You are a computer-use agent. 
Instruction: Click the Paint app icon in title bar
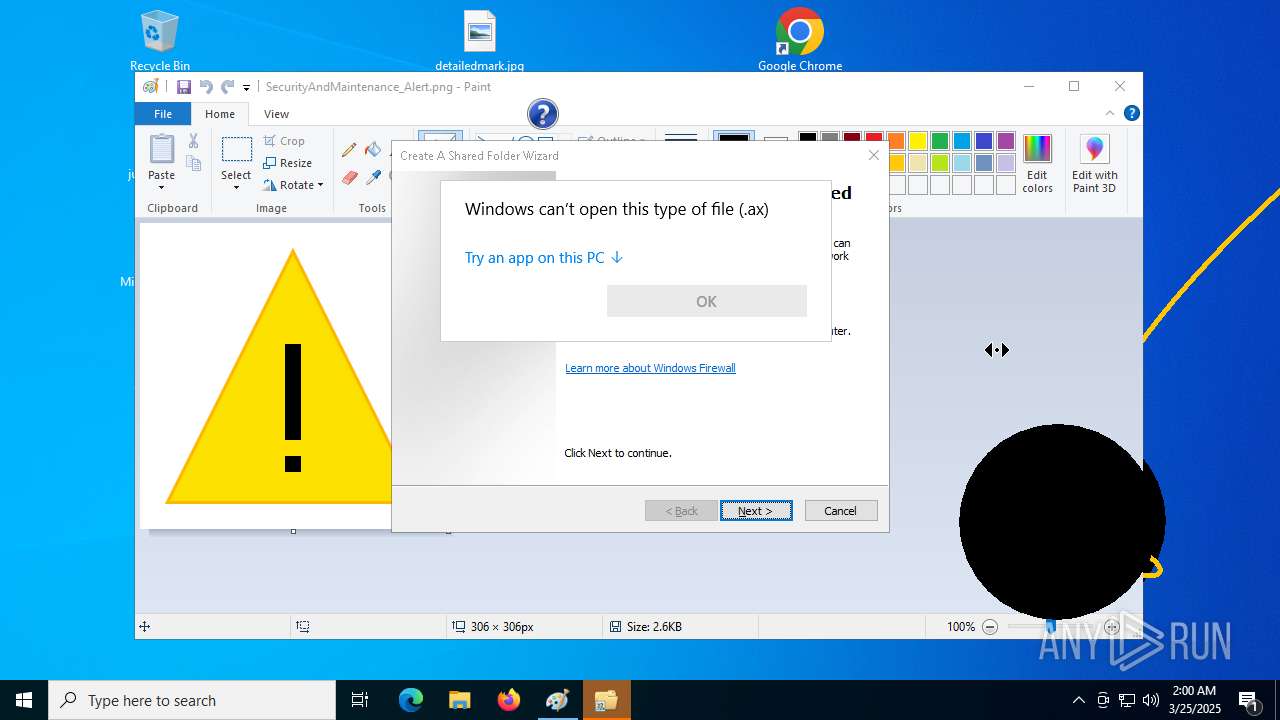[150, 87]
